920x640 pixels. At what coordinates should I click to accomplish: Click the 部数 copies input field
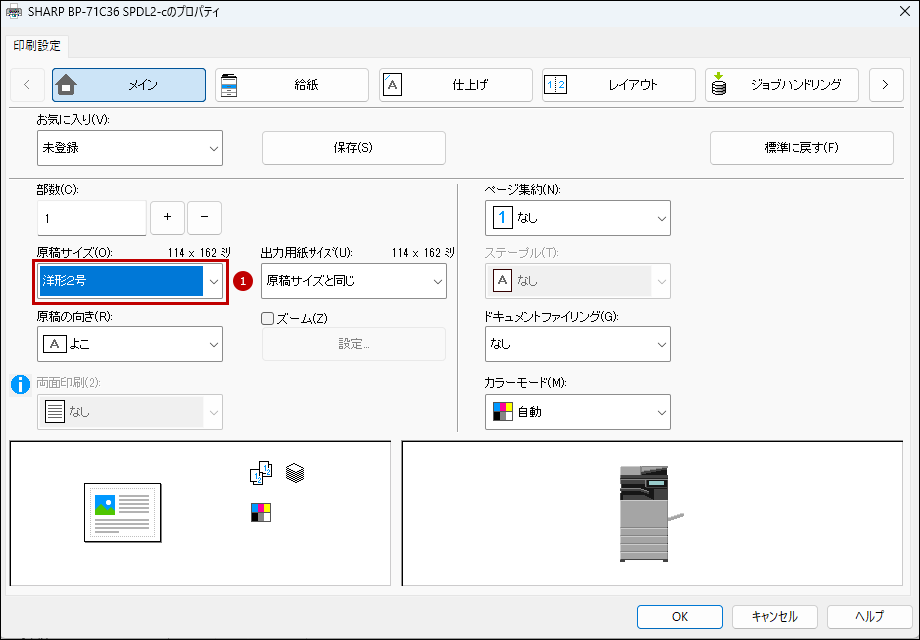coord(91,217)
